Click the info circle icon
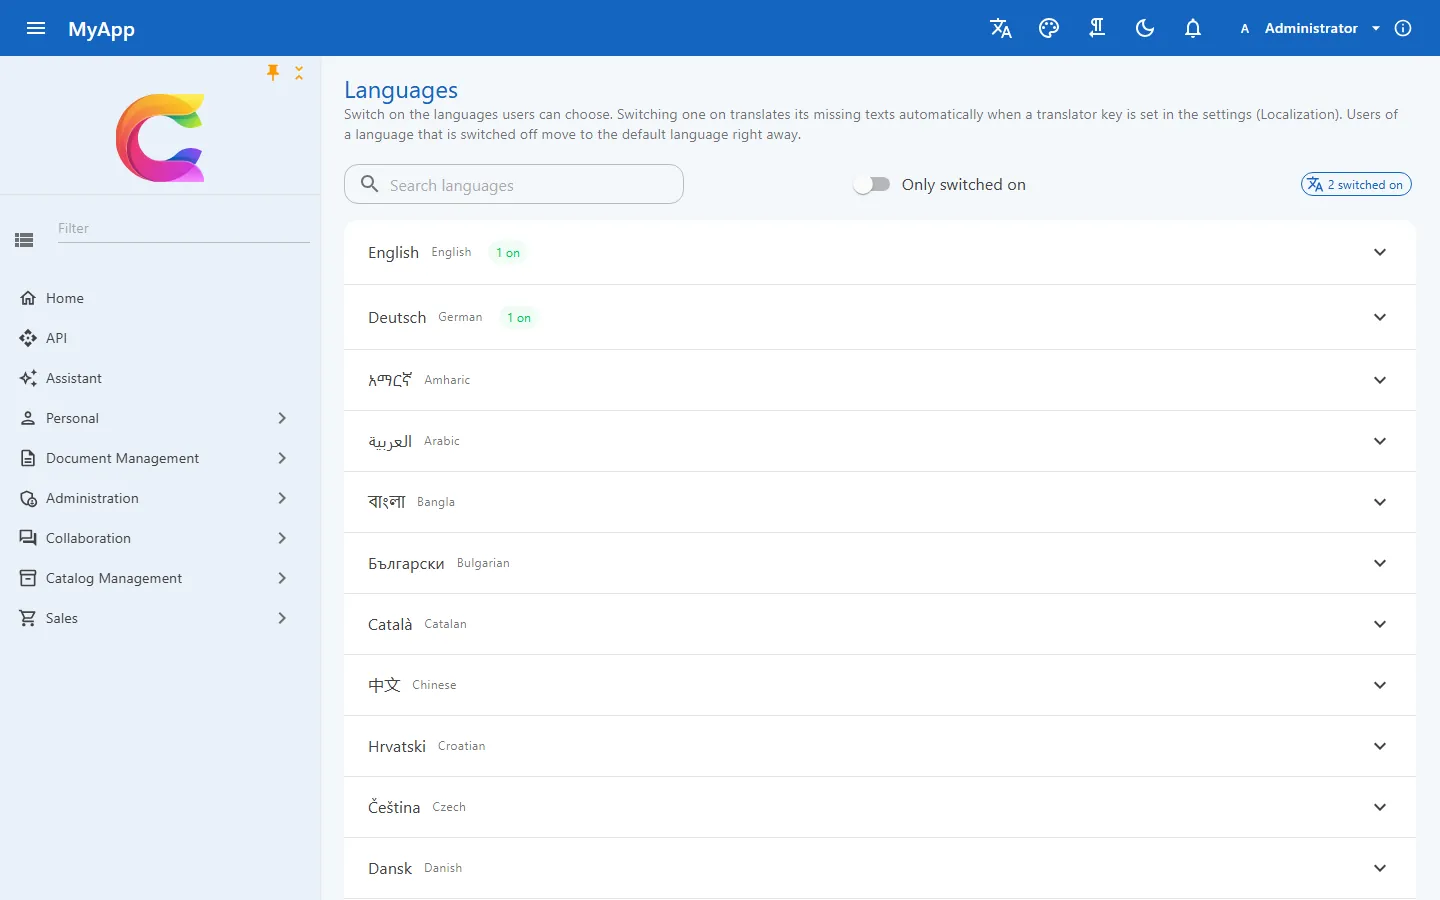 (x=1403, y=28)
